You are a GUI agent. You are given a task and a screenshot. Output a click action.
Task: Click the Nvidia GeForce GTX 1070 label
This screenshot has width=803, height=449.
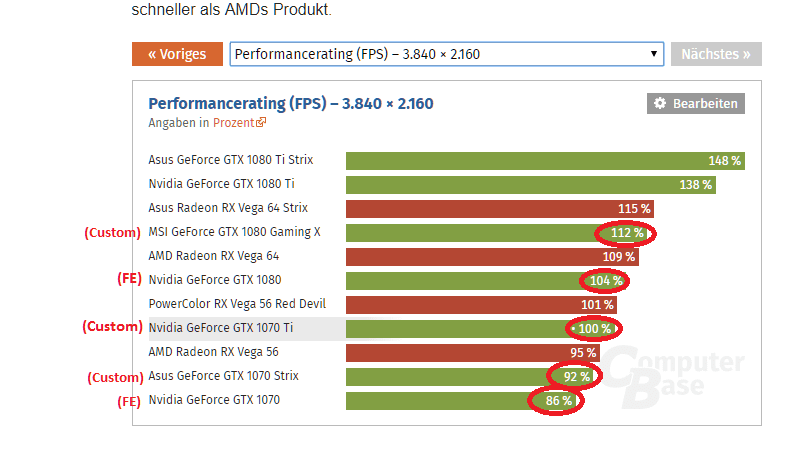pos(214,400)
